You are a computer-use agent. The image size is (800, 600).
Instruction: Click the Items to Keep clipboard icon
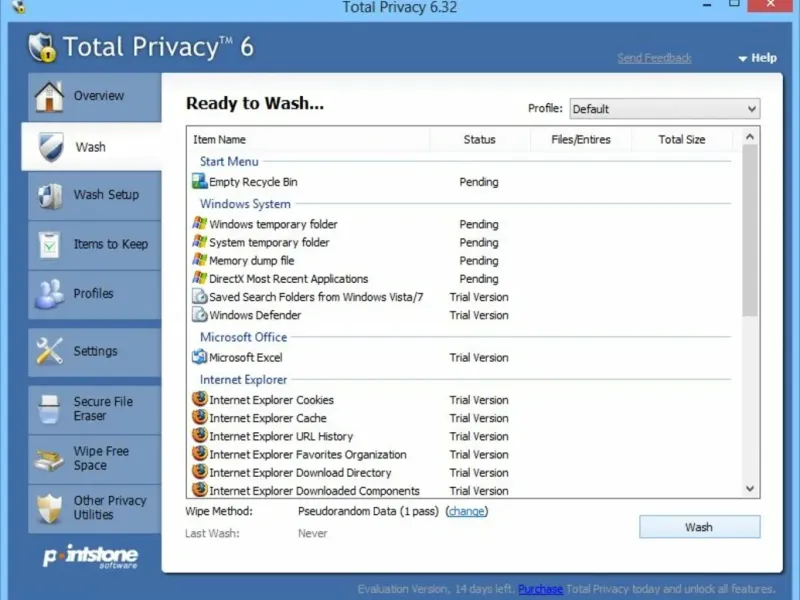point(49,245)
